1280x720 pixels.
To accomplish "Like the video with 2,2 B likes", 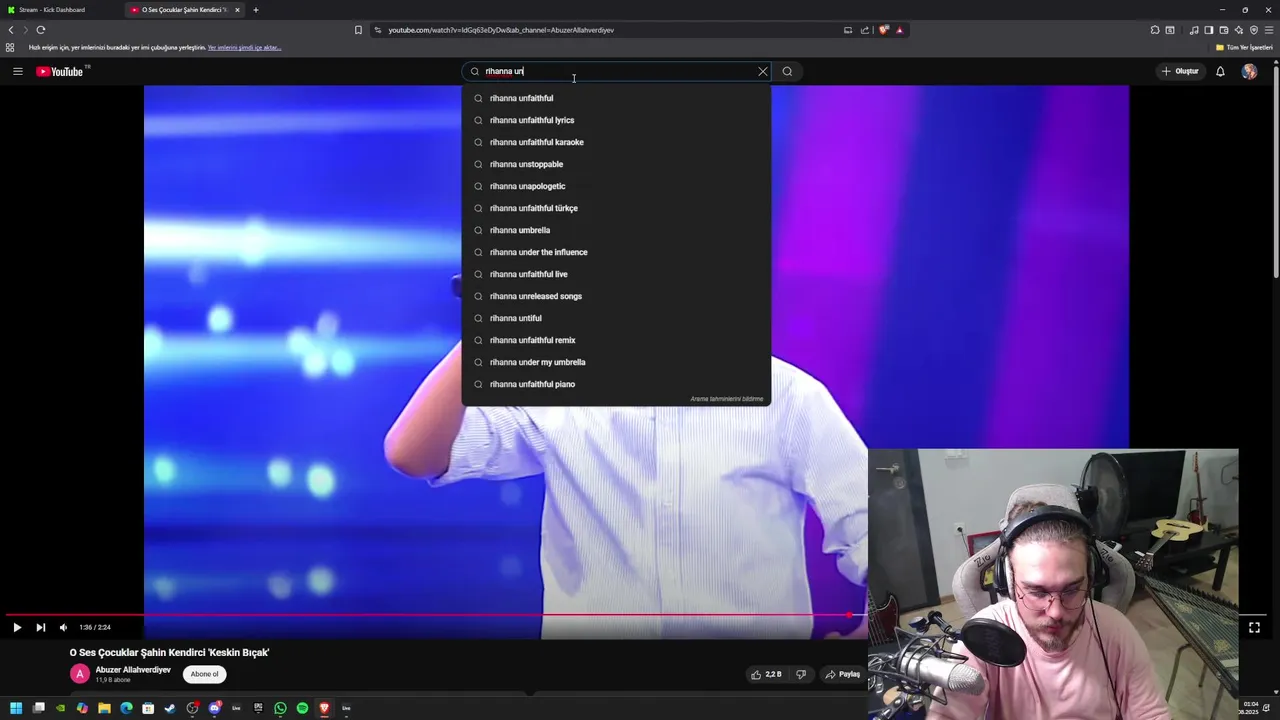I will [766, 674].
